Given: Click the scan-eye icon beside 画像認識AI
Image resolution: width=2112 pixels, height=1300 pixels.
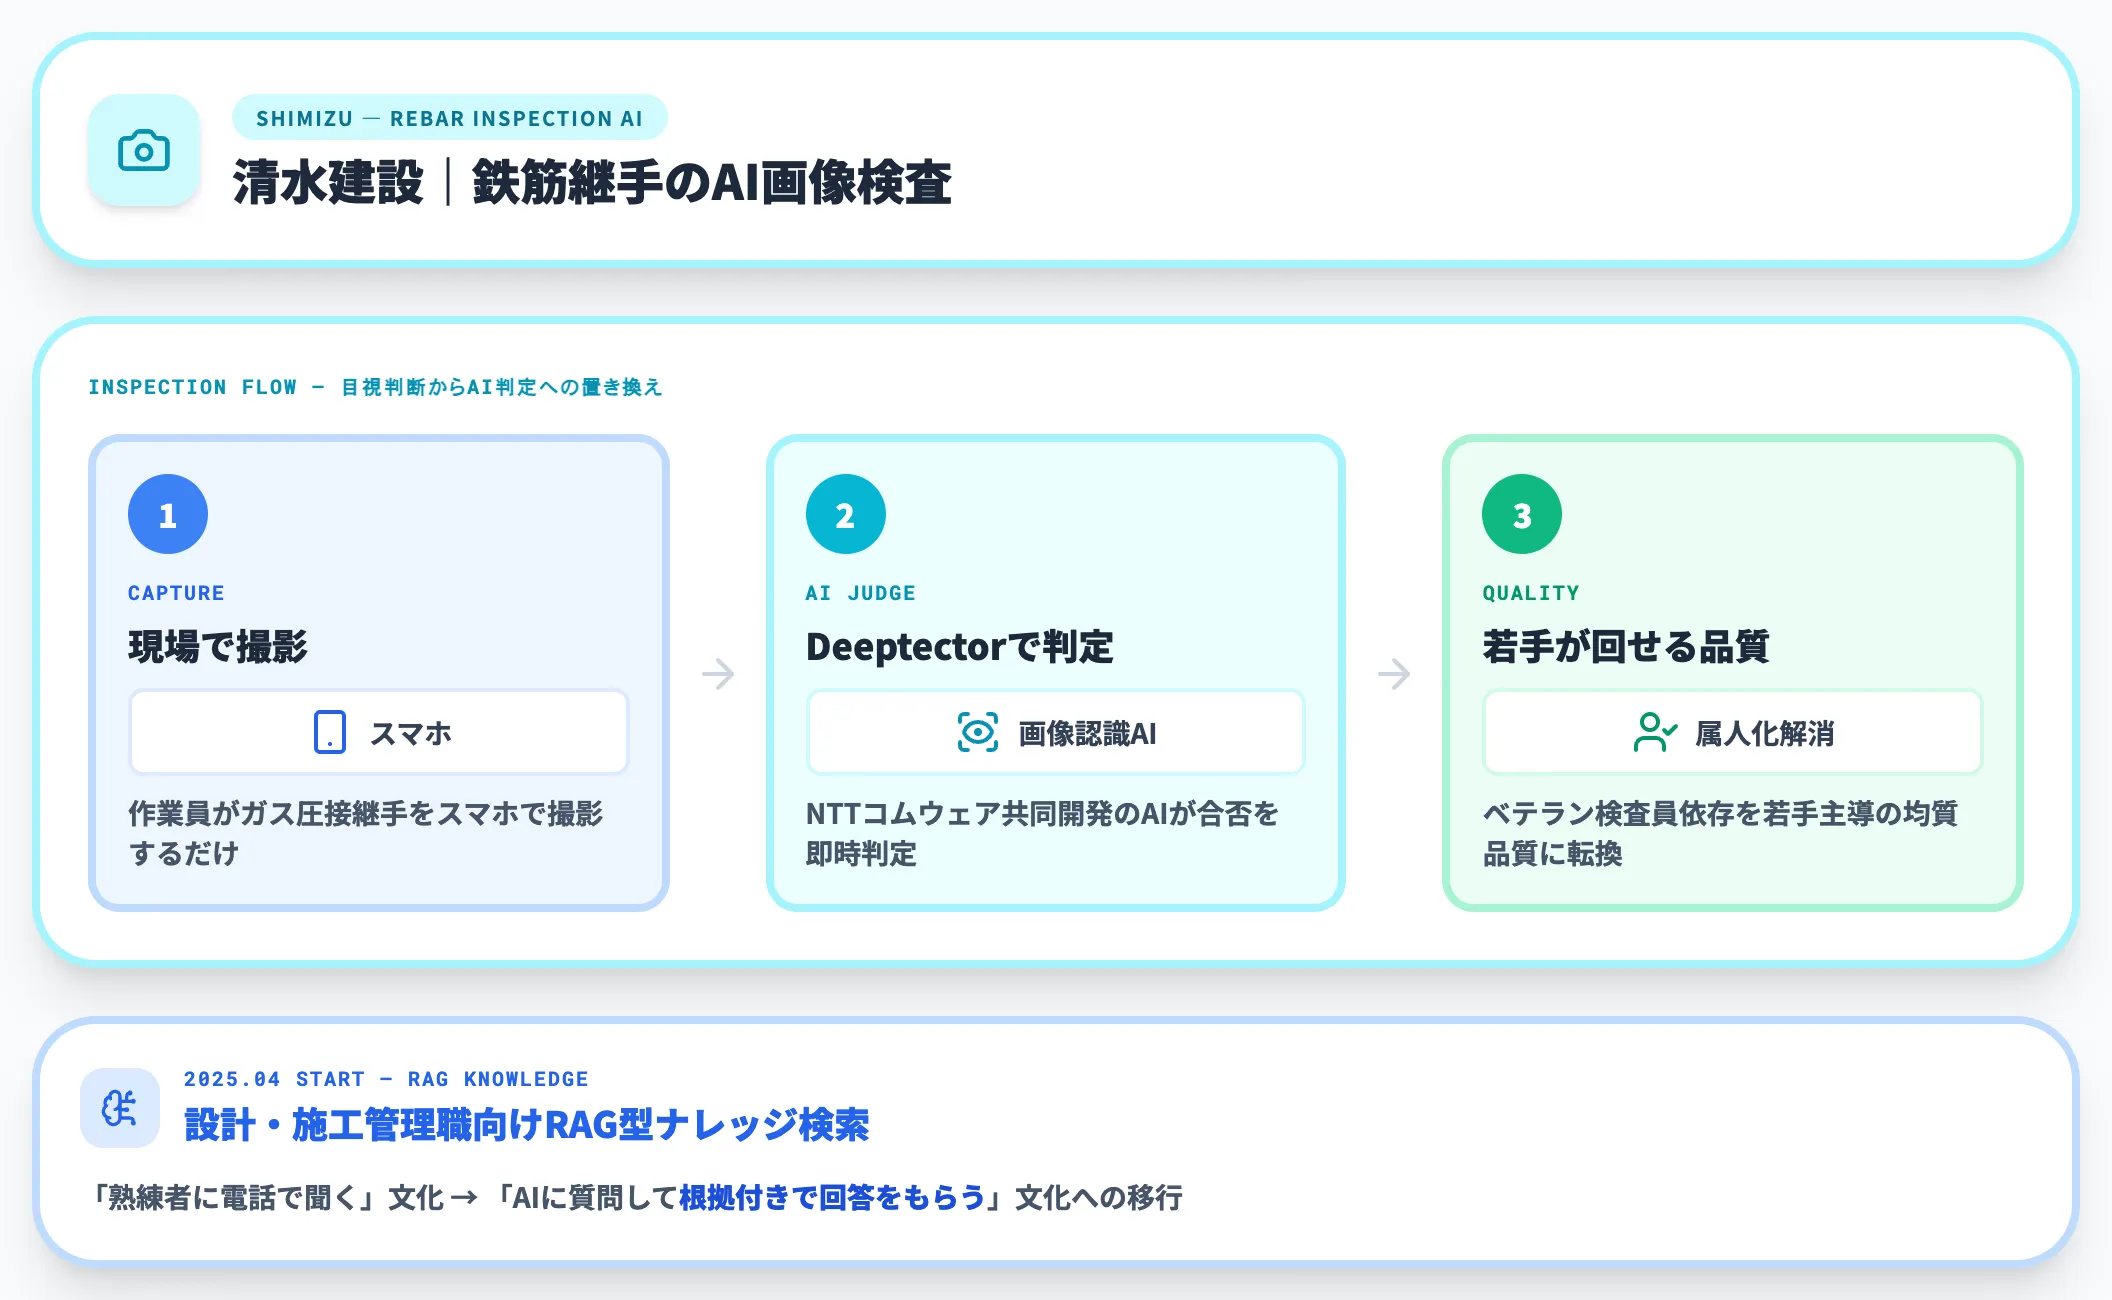Looking at the screenshot, I should pyautogui.click(x=977, y=732).
